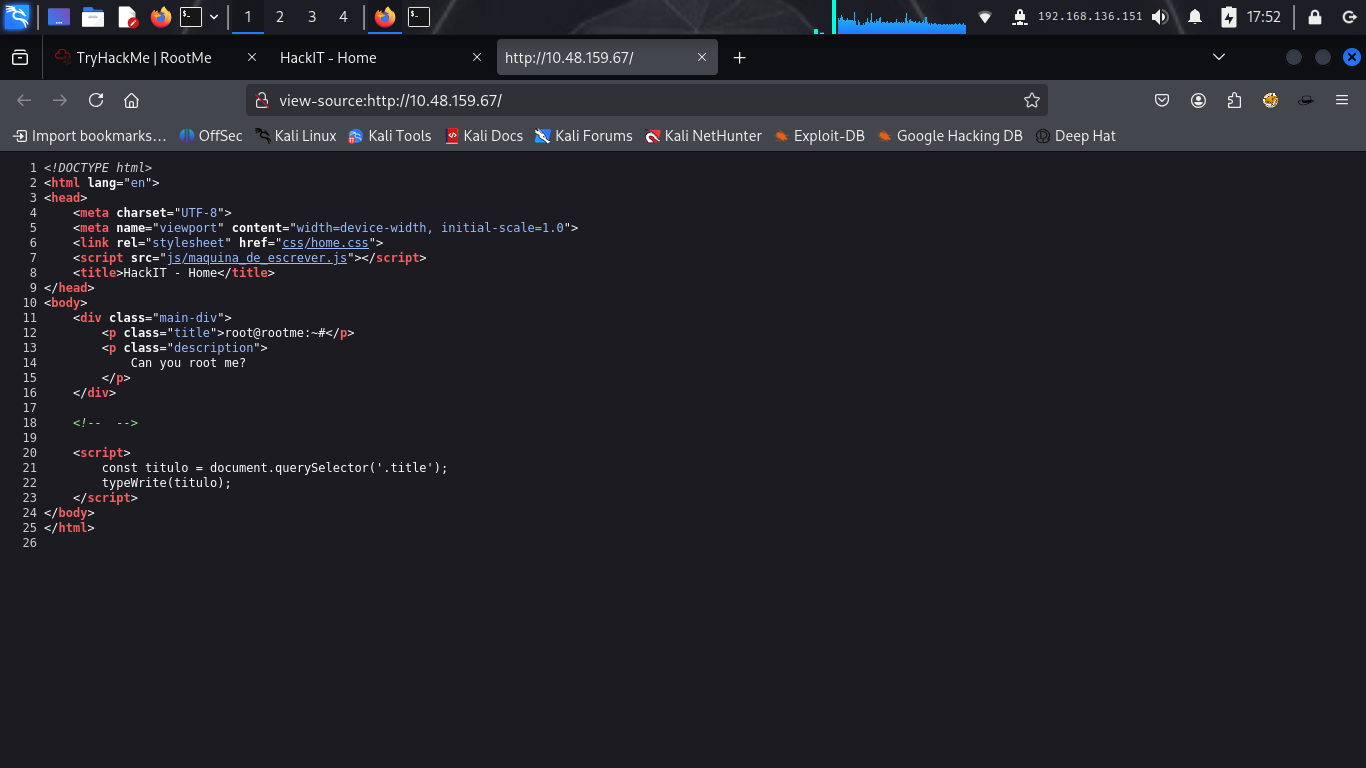This screenshot has height=768, width=1366.
Task: Open the Kali Forums bookmark
Action: 584,136
